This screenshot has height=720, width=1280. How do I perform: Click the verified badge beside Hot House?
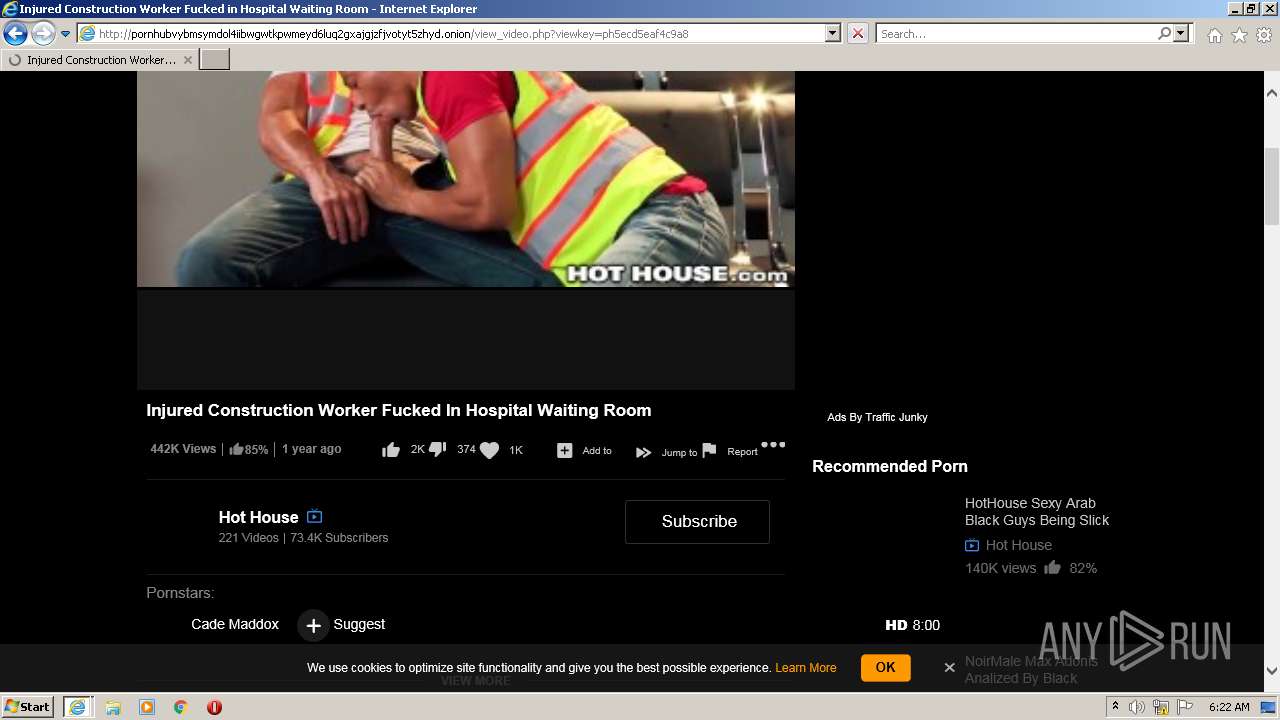(x=314, y=516)
